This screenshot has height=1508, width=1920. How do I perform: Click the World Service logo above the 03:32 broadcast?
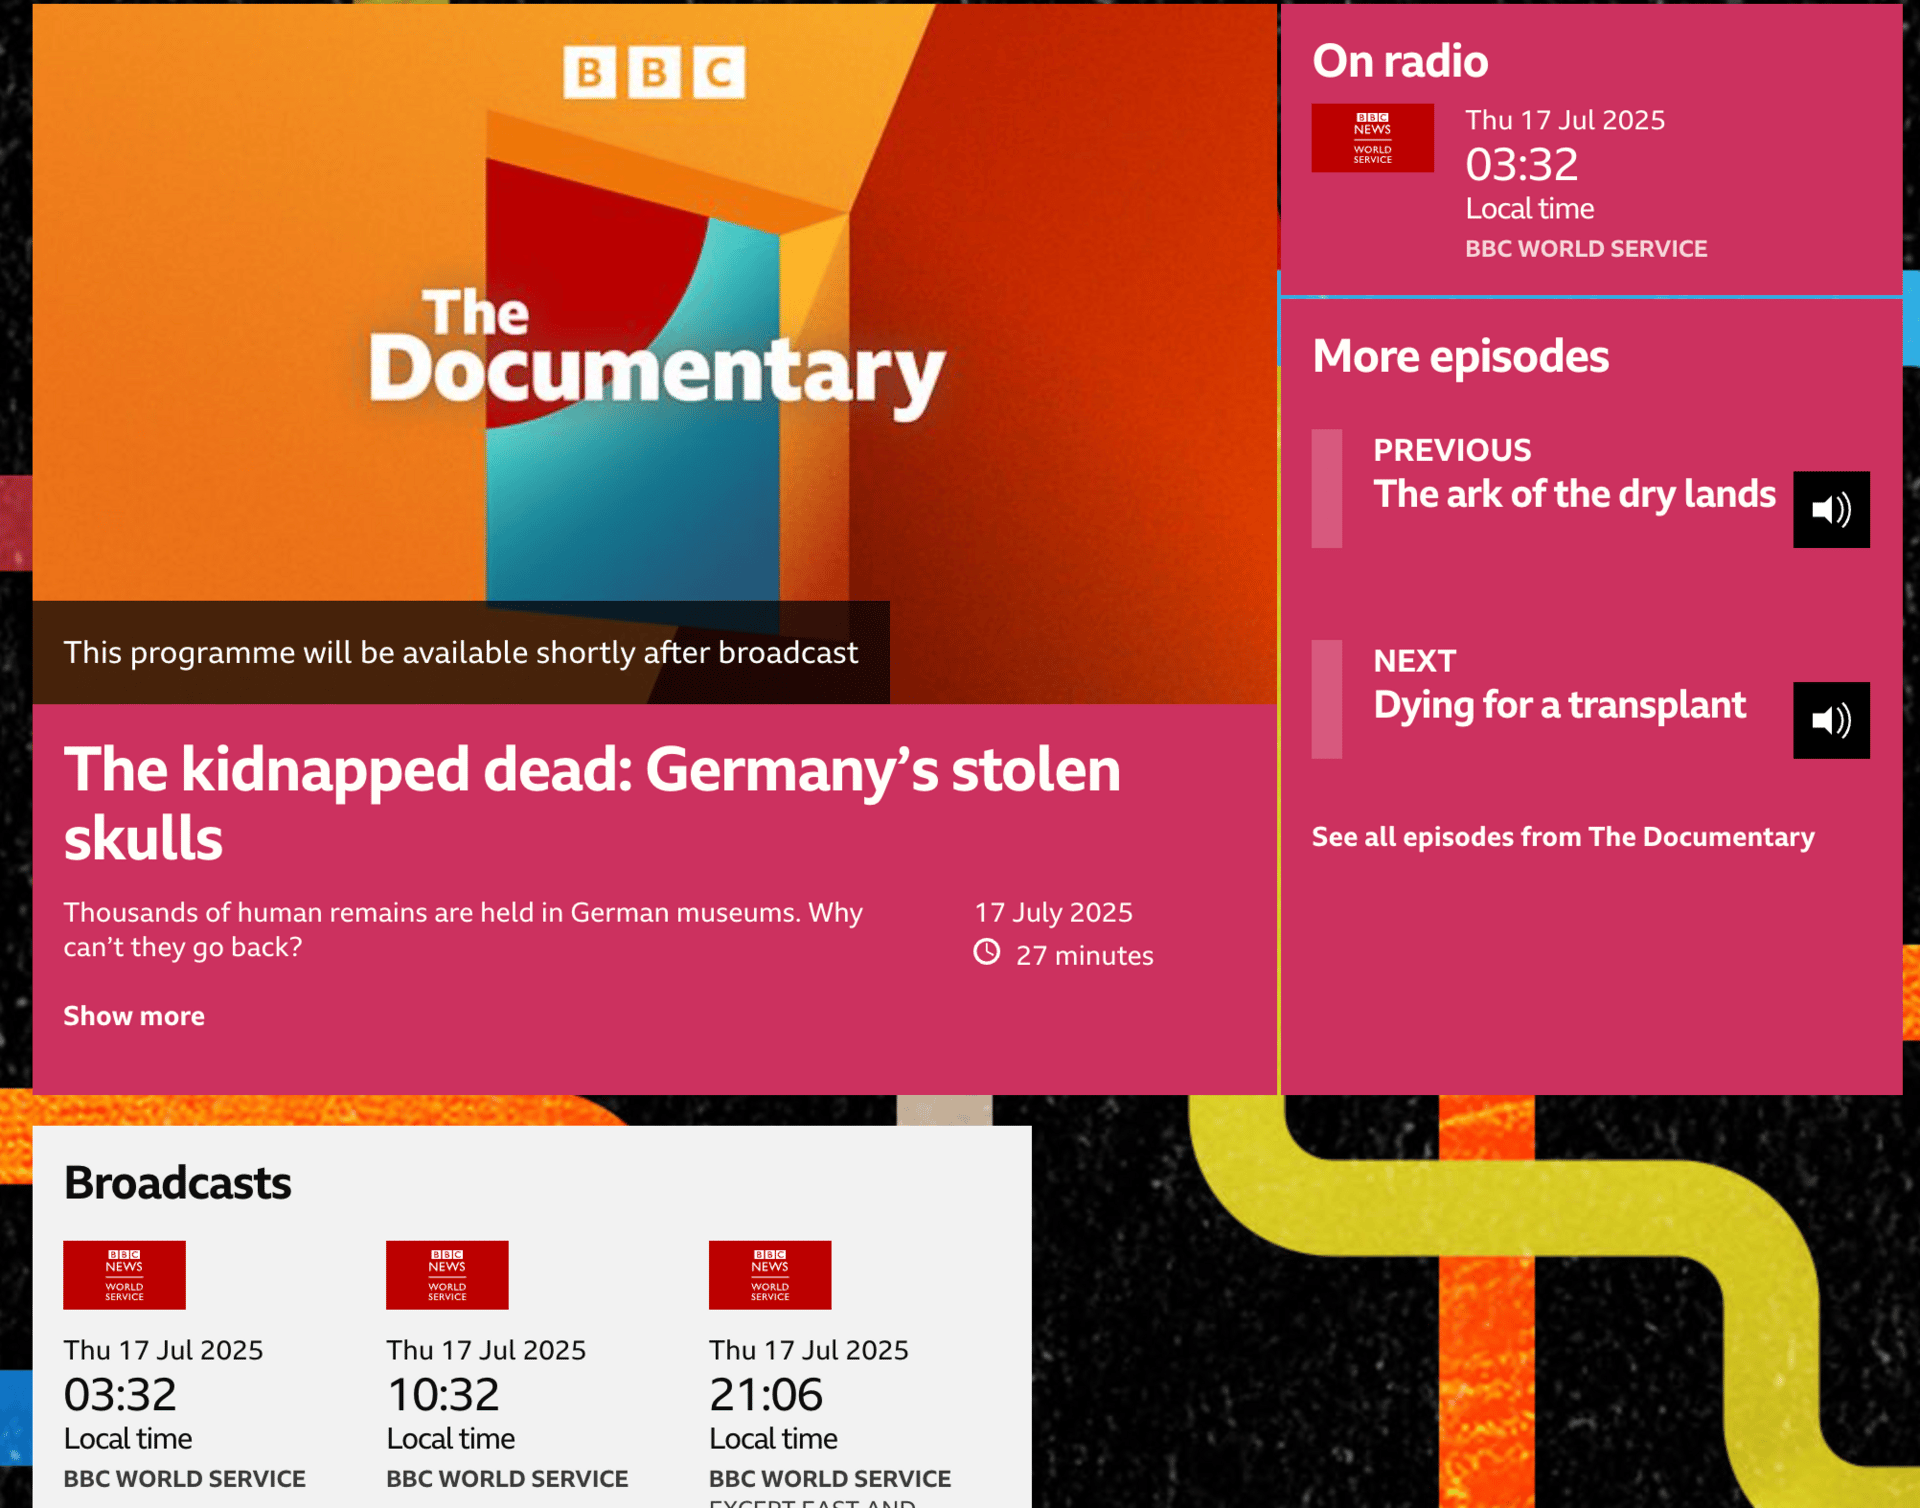[x=124, y=1275]
